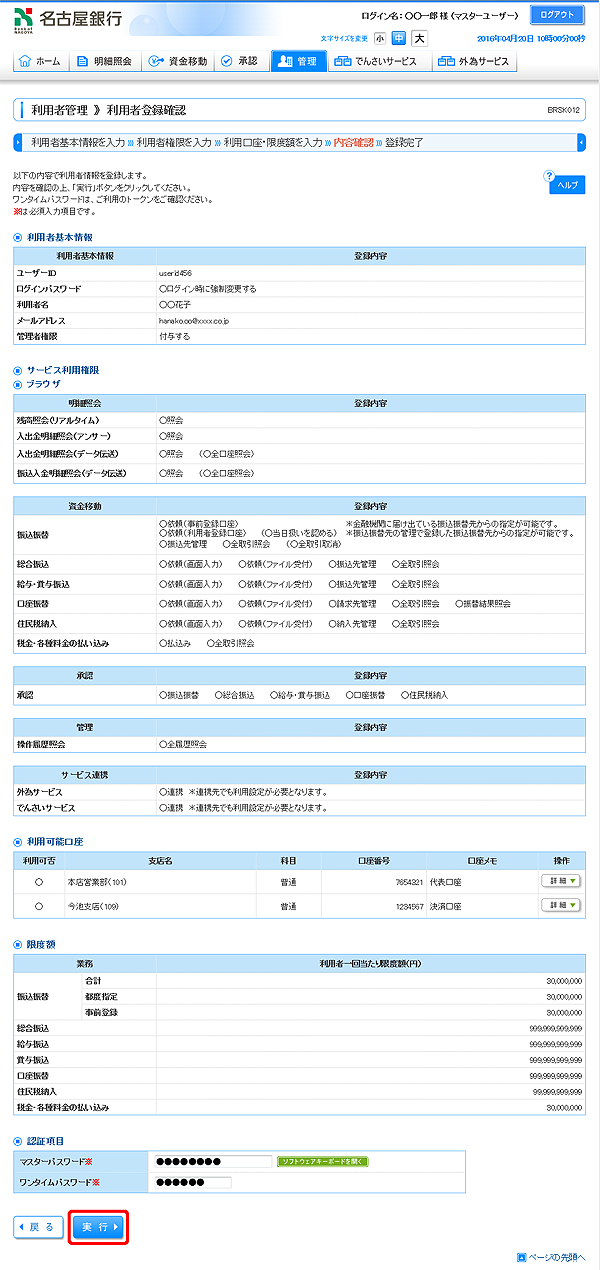Click account number 7654321
600x1270 pixels.
tap(409, 880)
